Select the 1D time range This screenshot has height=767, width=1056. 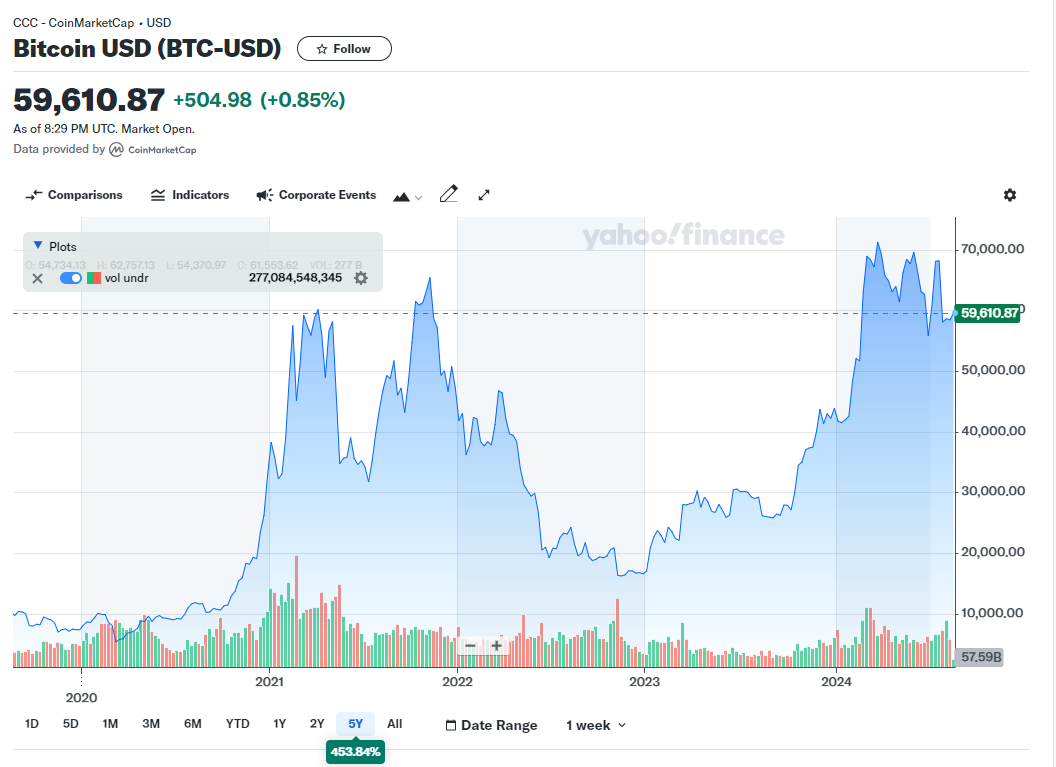coord(32,724)
